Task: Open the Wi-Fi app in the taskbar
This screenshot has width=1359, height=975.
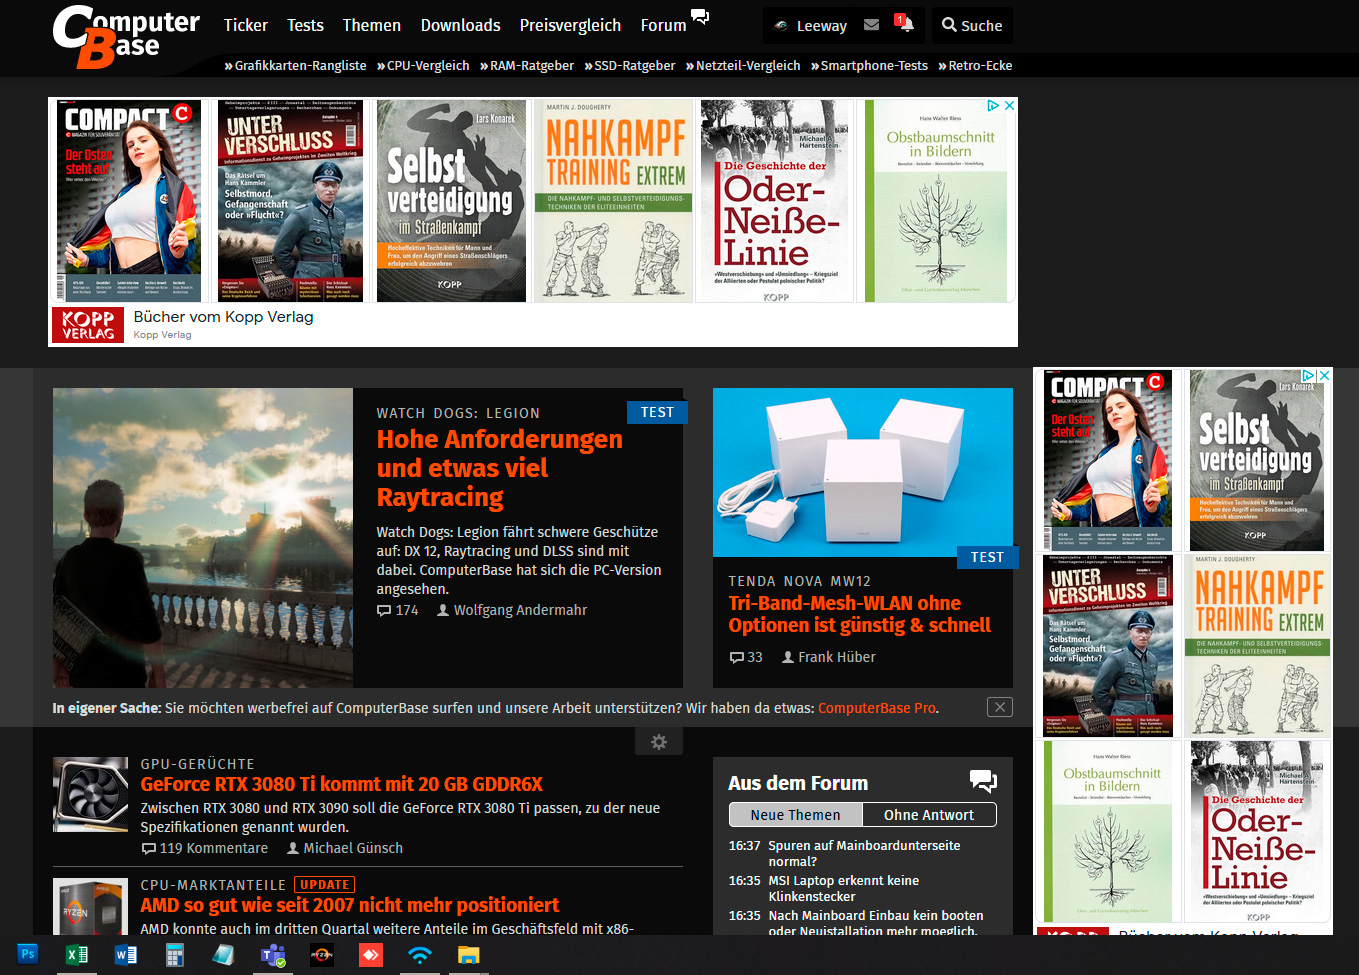Action: coord(420,954)
